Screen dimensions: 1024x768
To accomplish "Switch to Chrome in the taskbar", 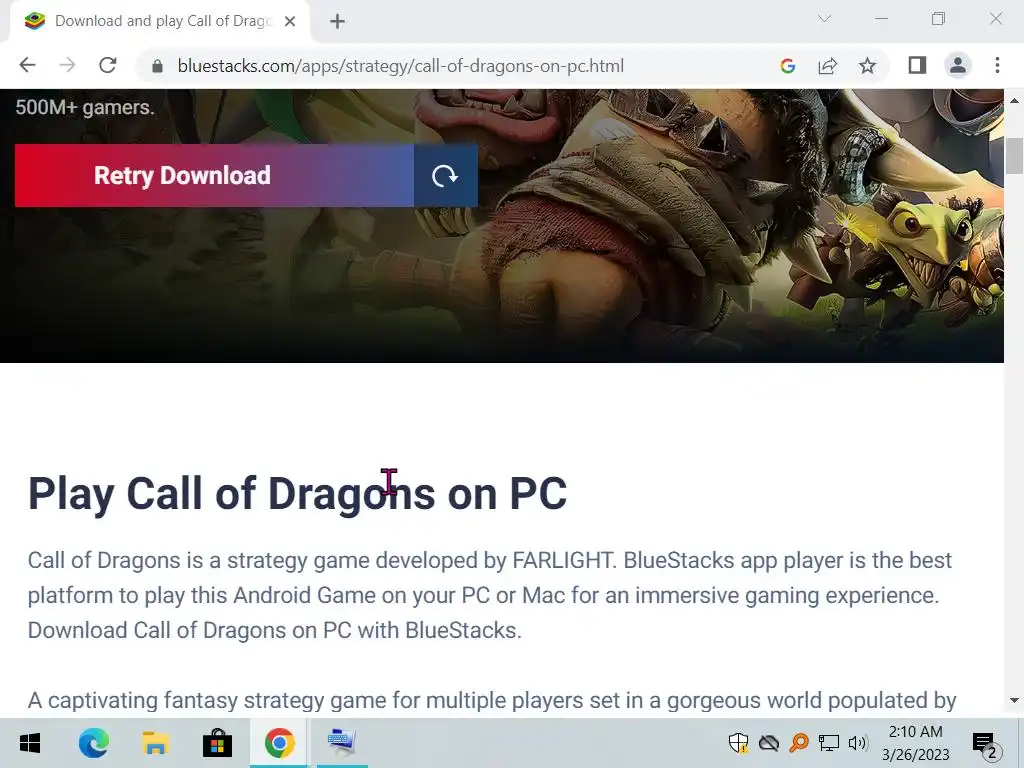I will pyautogui.click(x=280, y=743).
